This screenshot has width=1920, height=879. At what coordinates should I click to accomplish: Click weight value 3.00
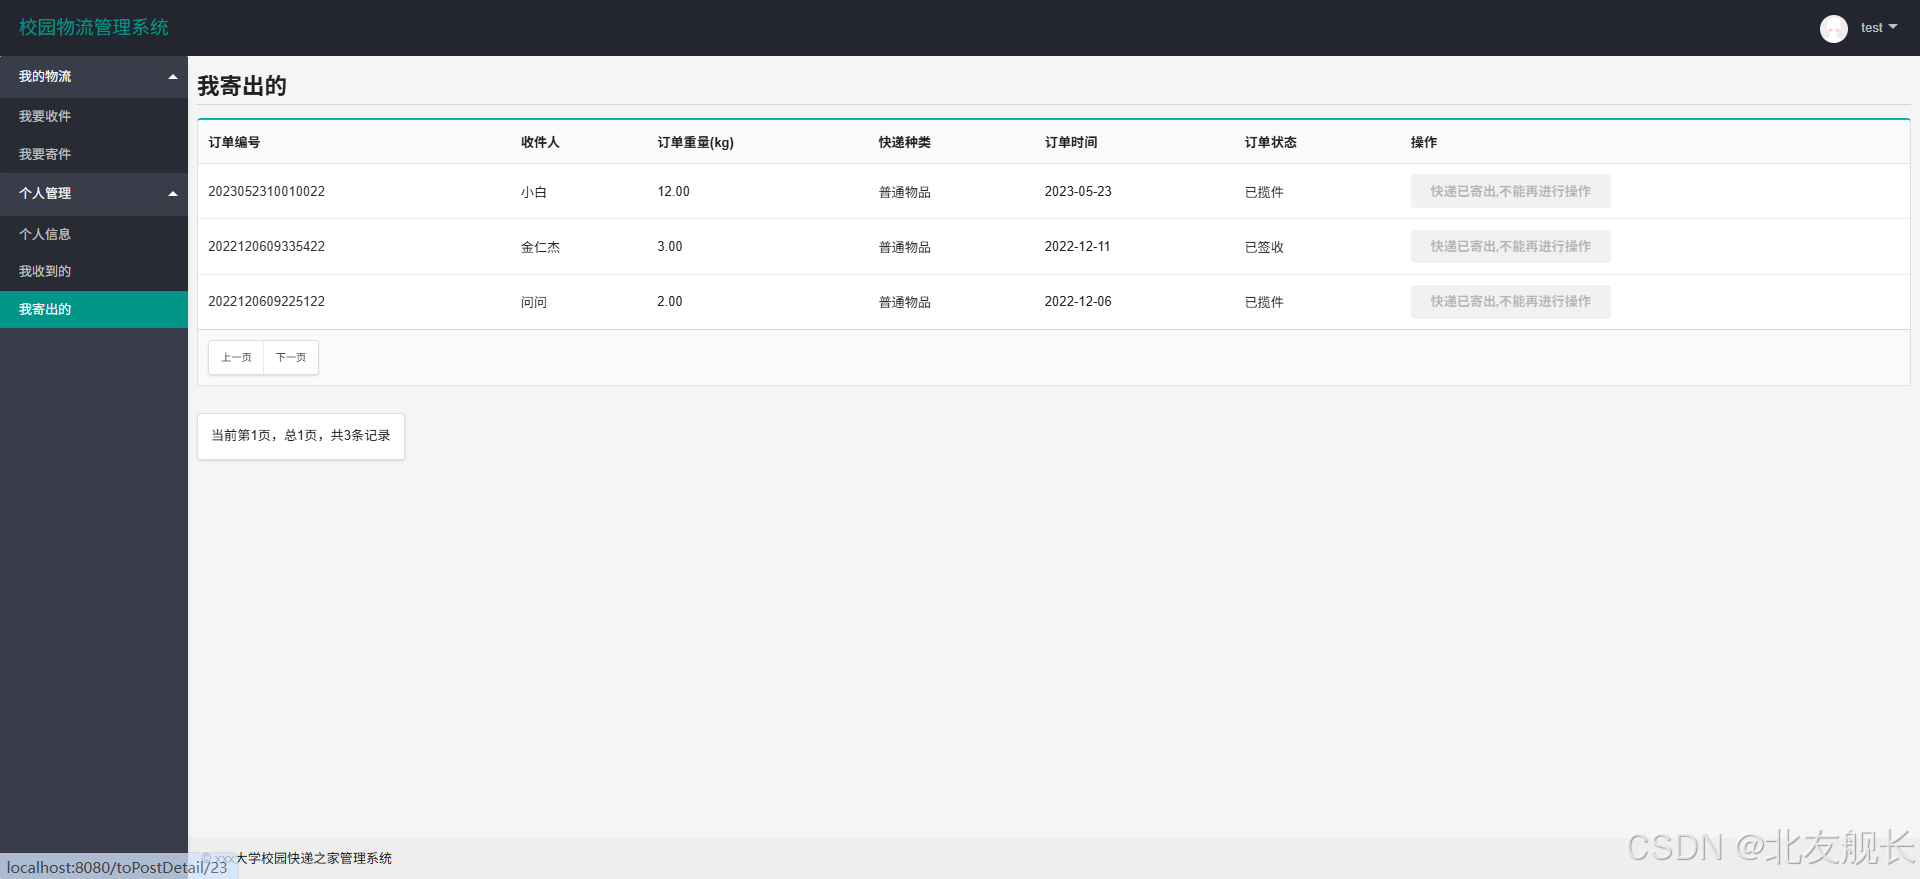click(x=670, y=246)
